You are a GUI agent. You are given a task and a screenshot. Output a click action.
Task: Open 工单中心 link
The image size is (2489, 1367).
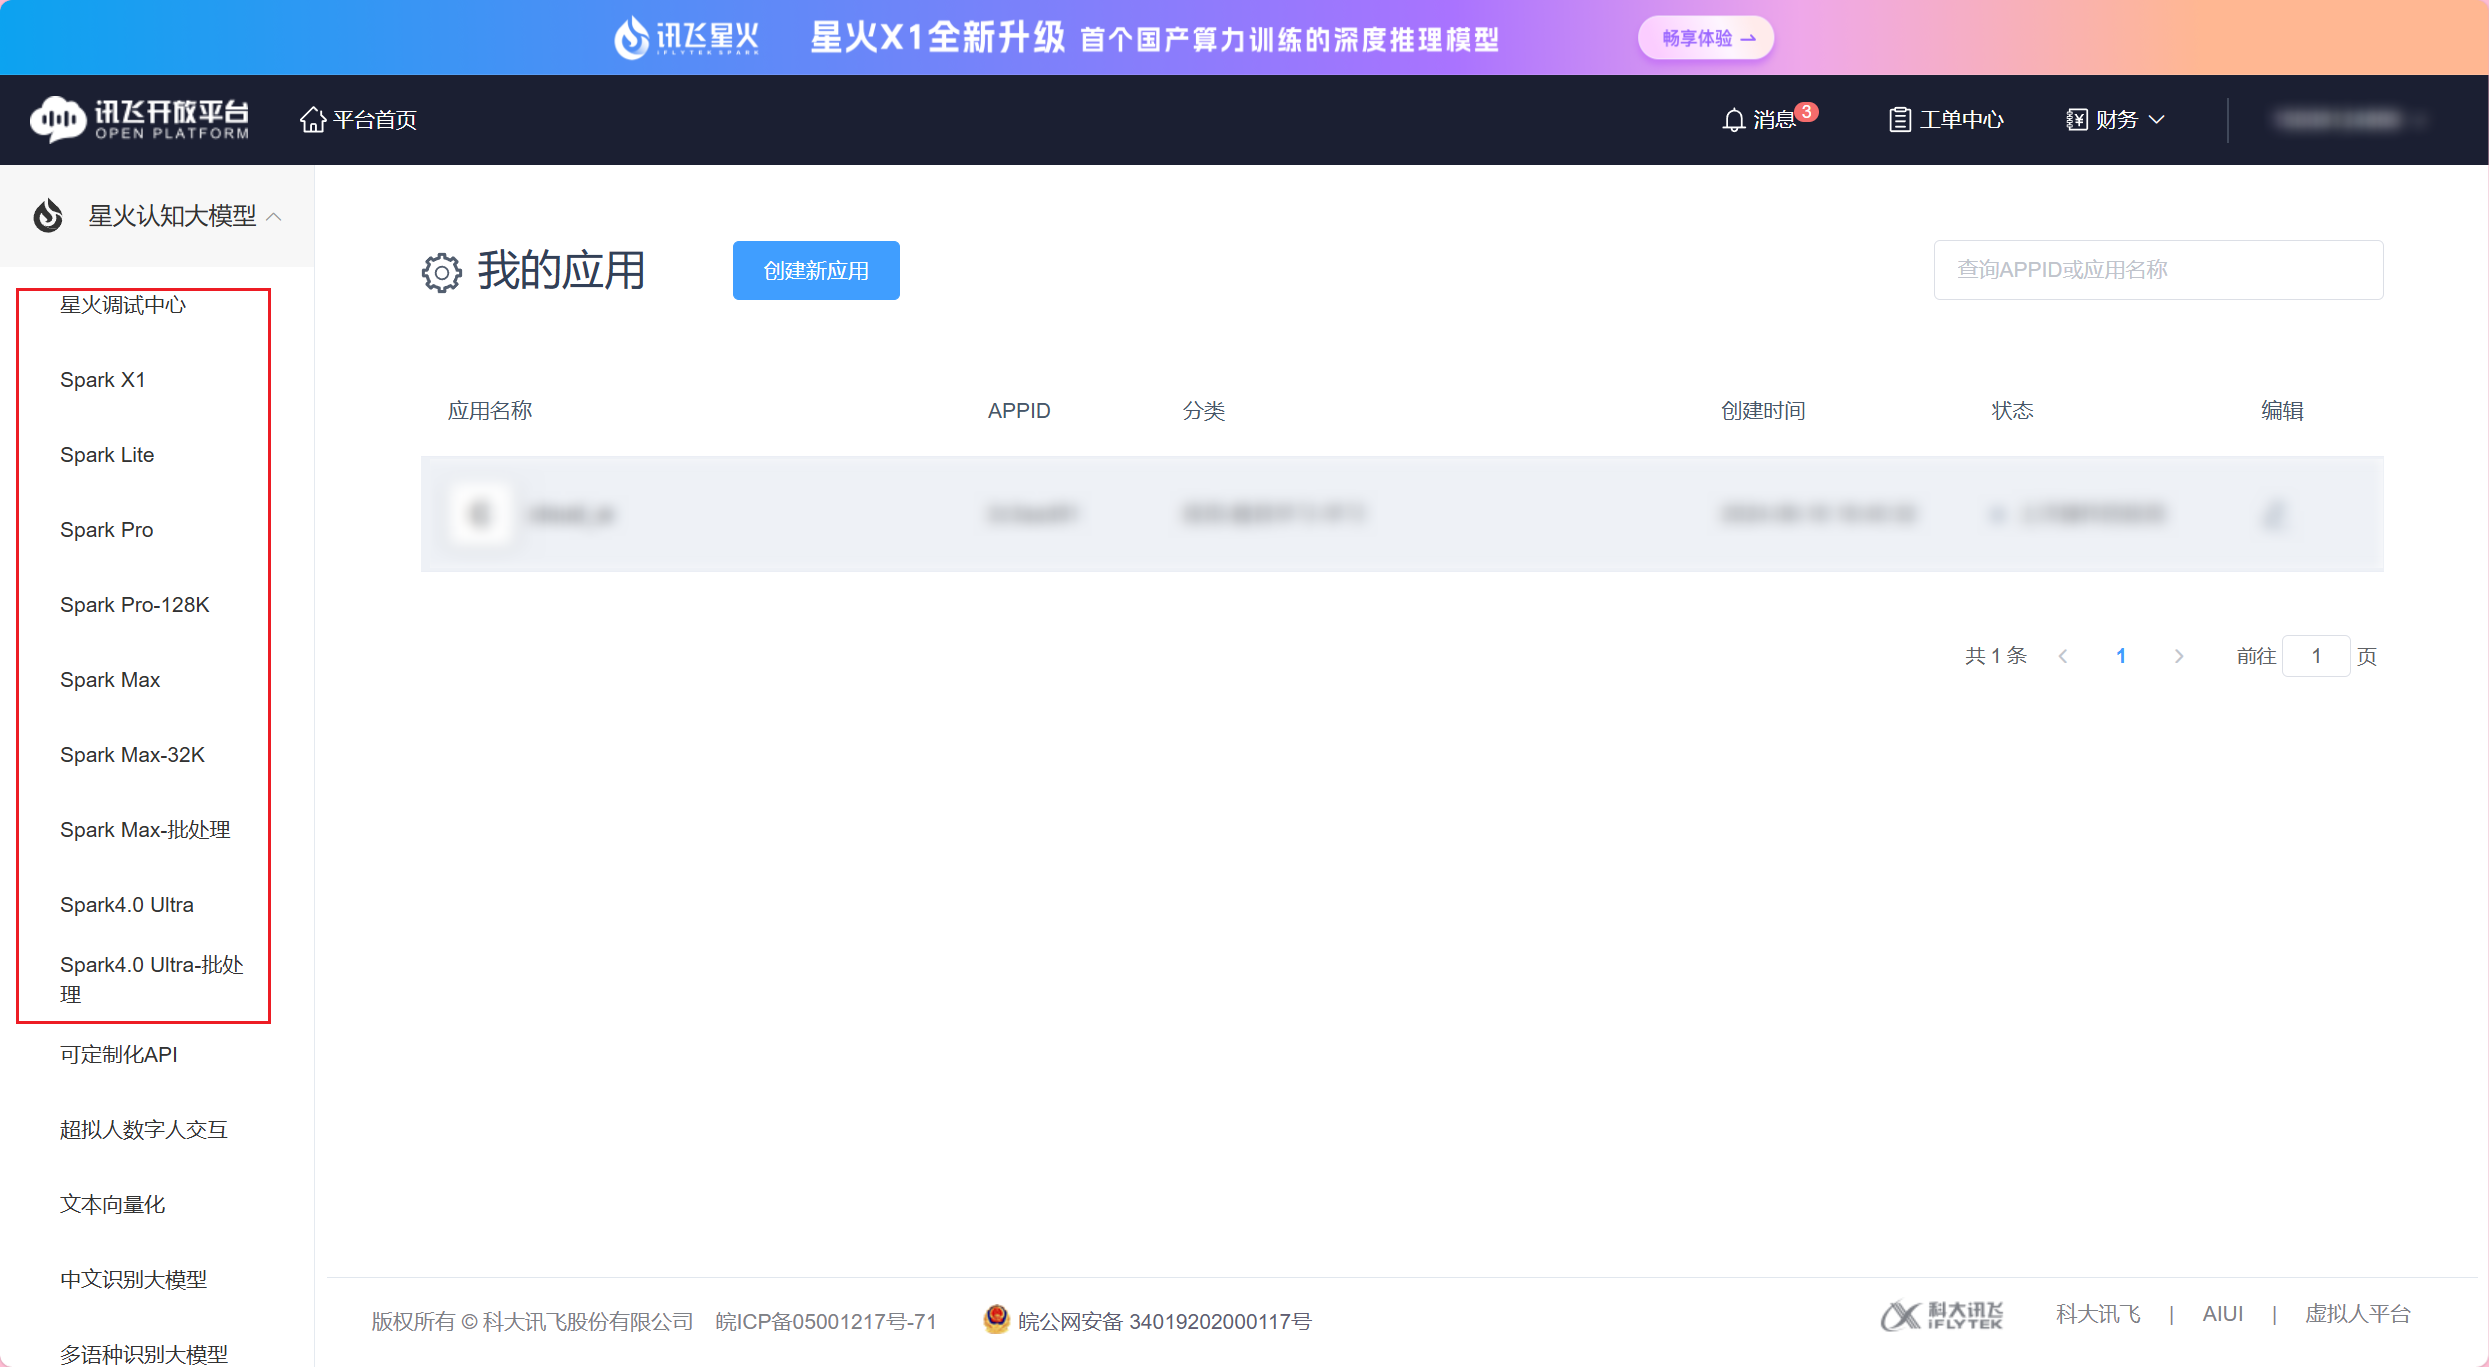coord(1961,120)
